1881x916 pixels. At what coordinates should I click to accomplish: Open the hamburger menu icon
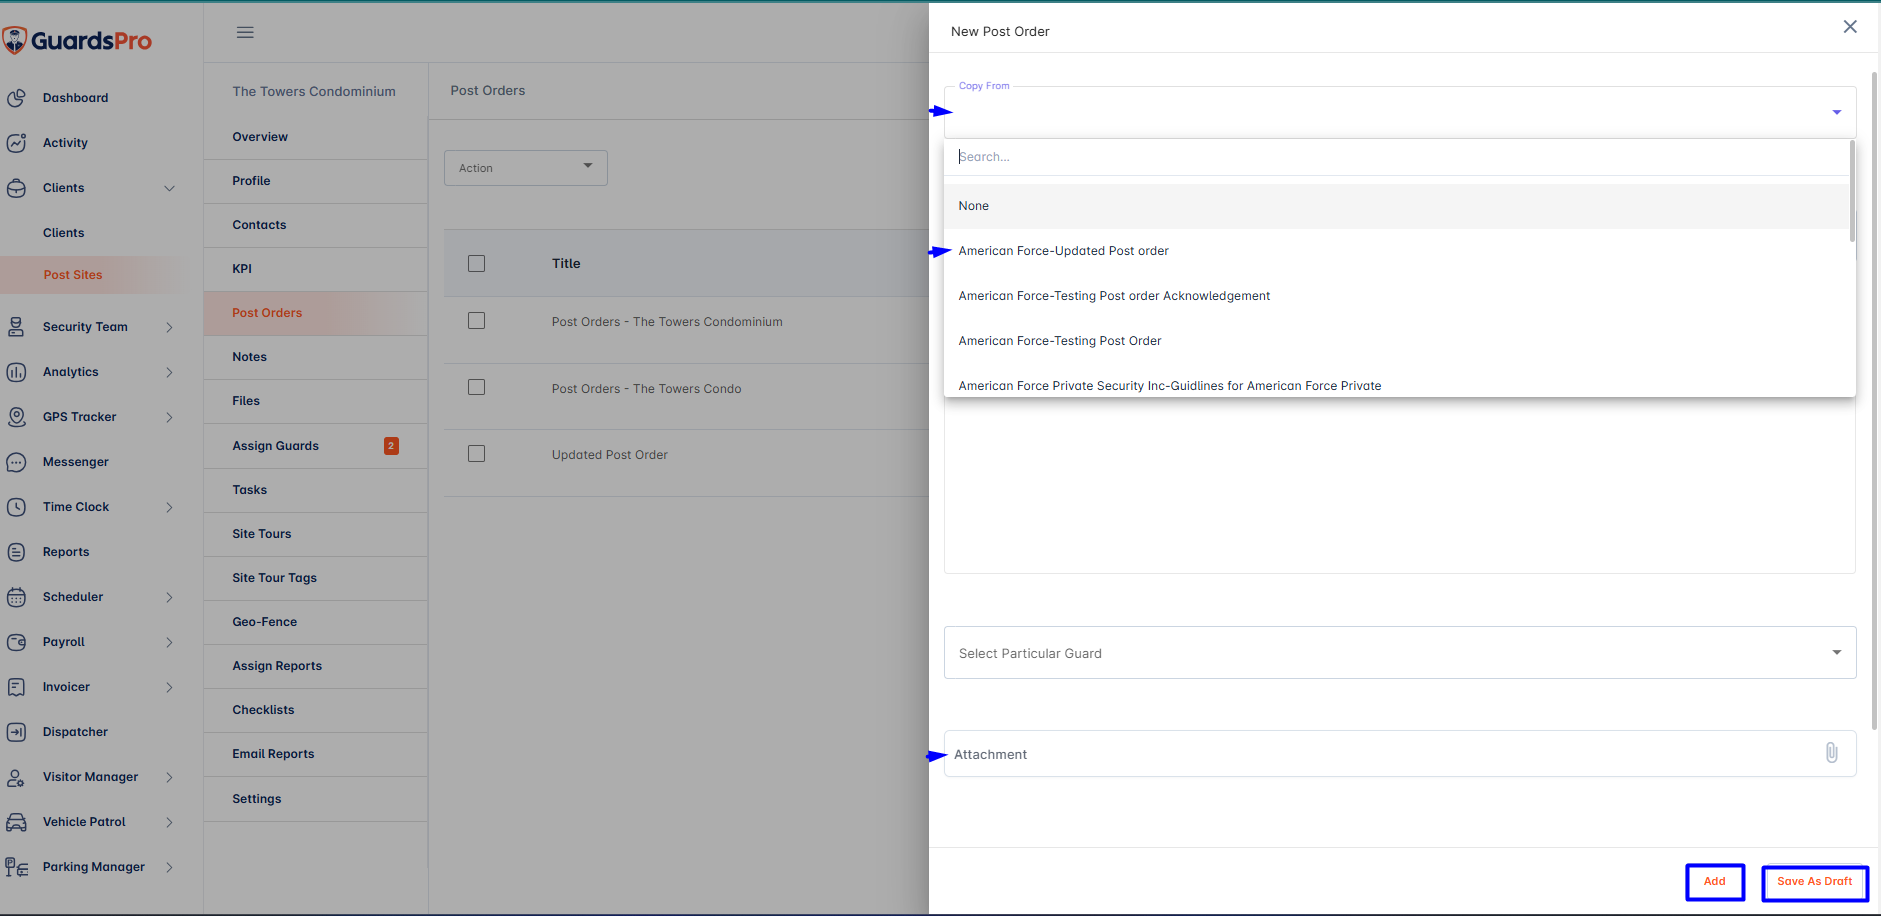(x=245, y=32)
